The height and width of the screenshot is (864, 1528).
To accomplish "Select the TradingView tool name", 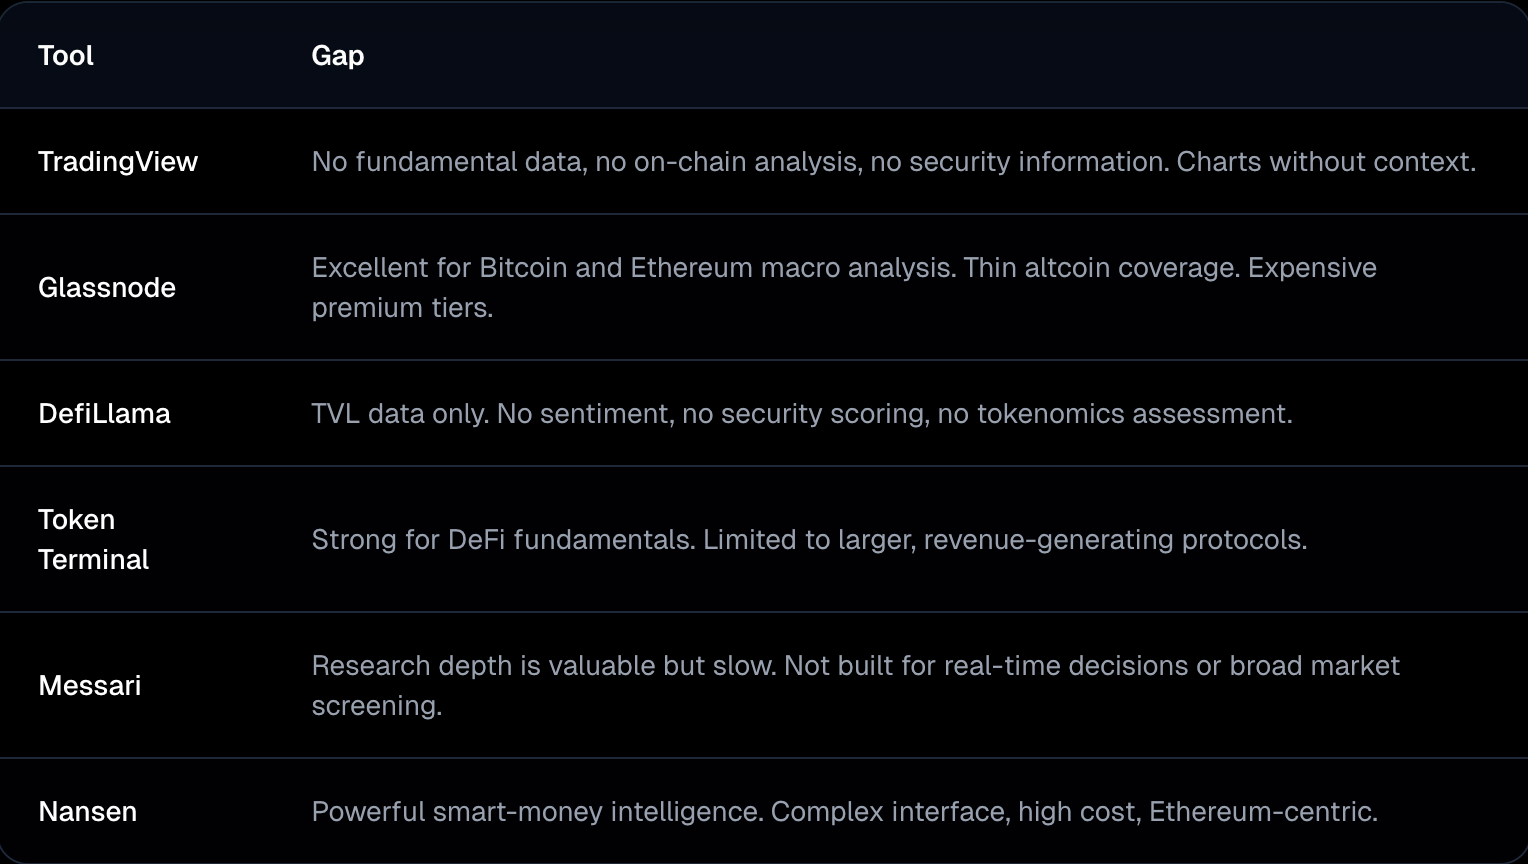I will [118, 161].
